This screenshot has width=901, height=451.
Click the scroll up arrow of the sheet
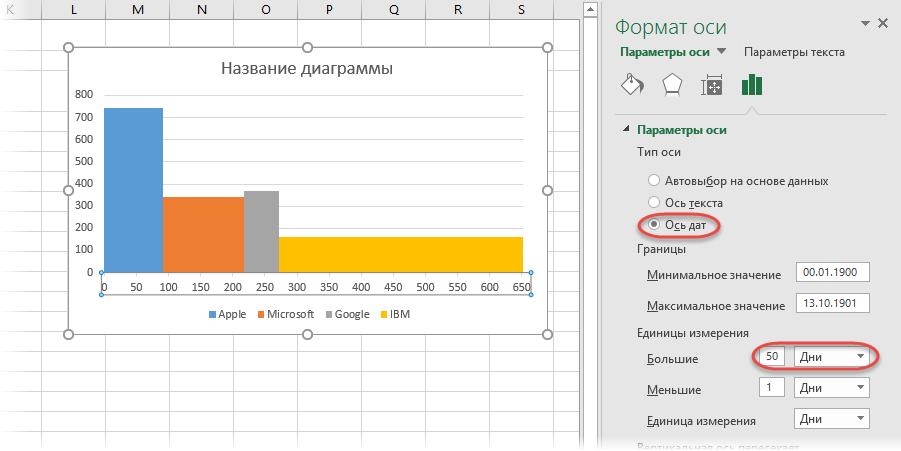590,9
